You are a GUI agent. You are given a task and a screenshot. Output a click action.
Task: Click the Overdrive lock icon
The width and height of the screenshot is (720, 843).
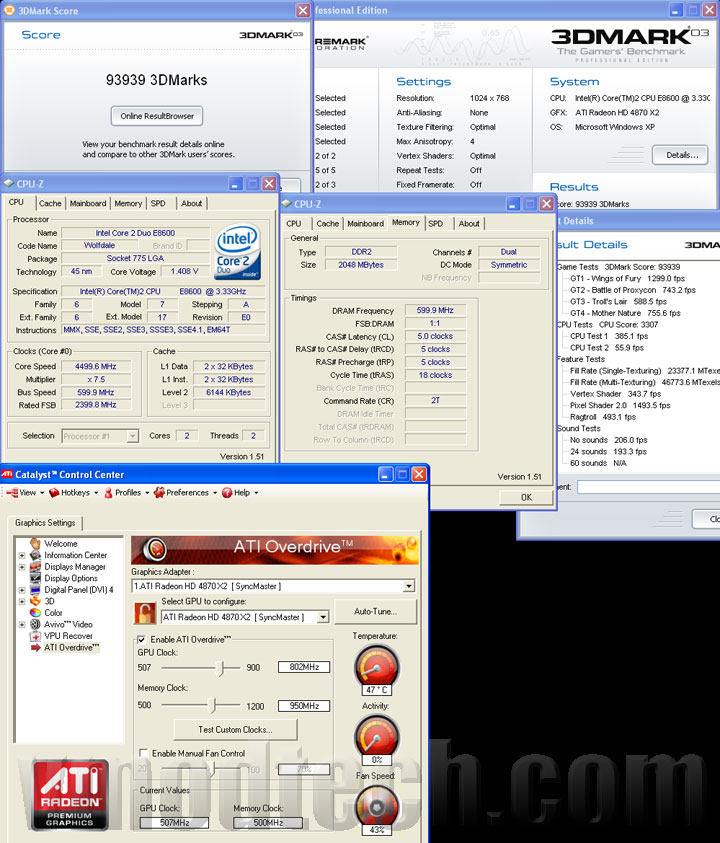[x=145, y=613]
